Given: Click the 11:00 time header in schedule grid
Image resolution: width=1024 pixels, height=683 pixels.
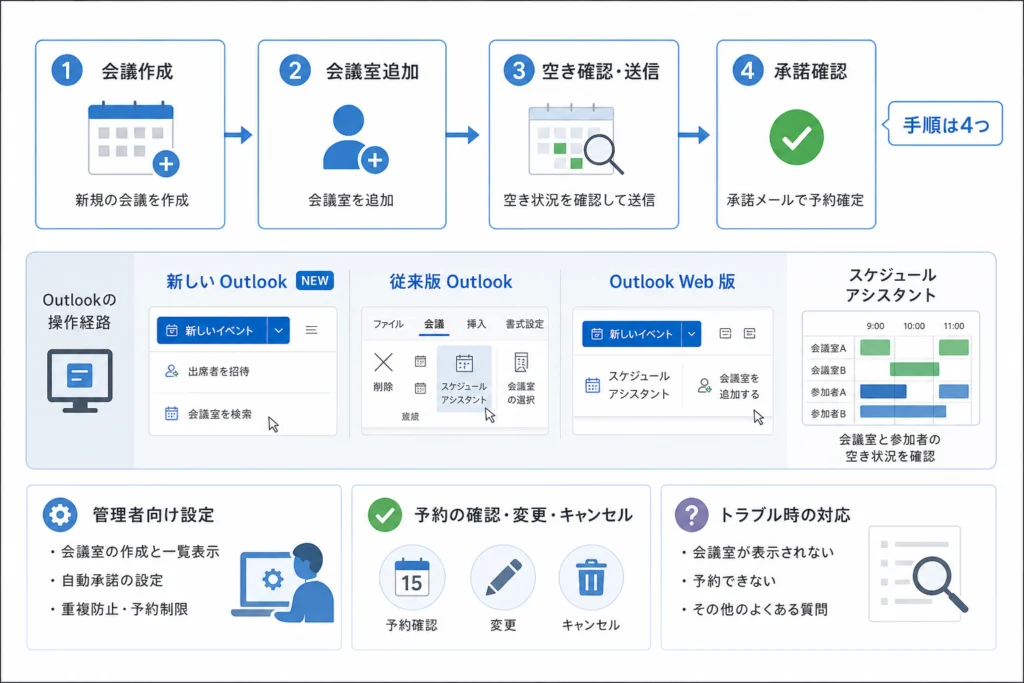Looking at the screenshot, I should pyautogui.click(x=953, y=326).
